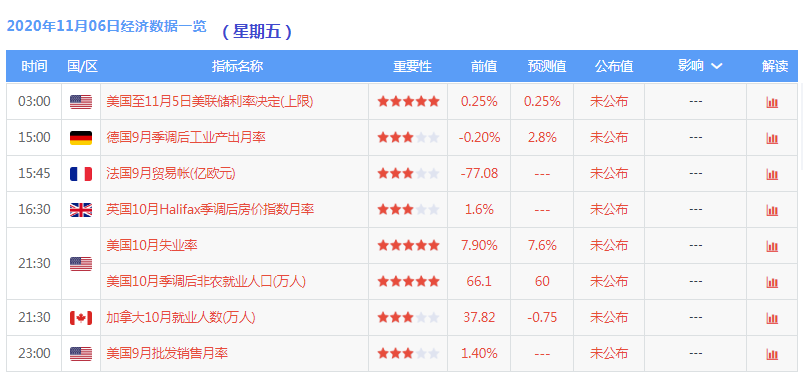The height and width of the screenshot is (378, 803).
Task: View chart icon for 美国9月批发销售月率
Action: tap(772, 354)
